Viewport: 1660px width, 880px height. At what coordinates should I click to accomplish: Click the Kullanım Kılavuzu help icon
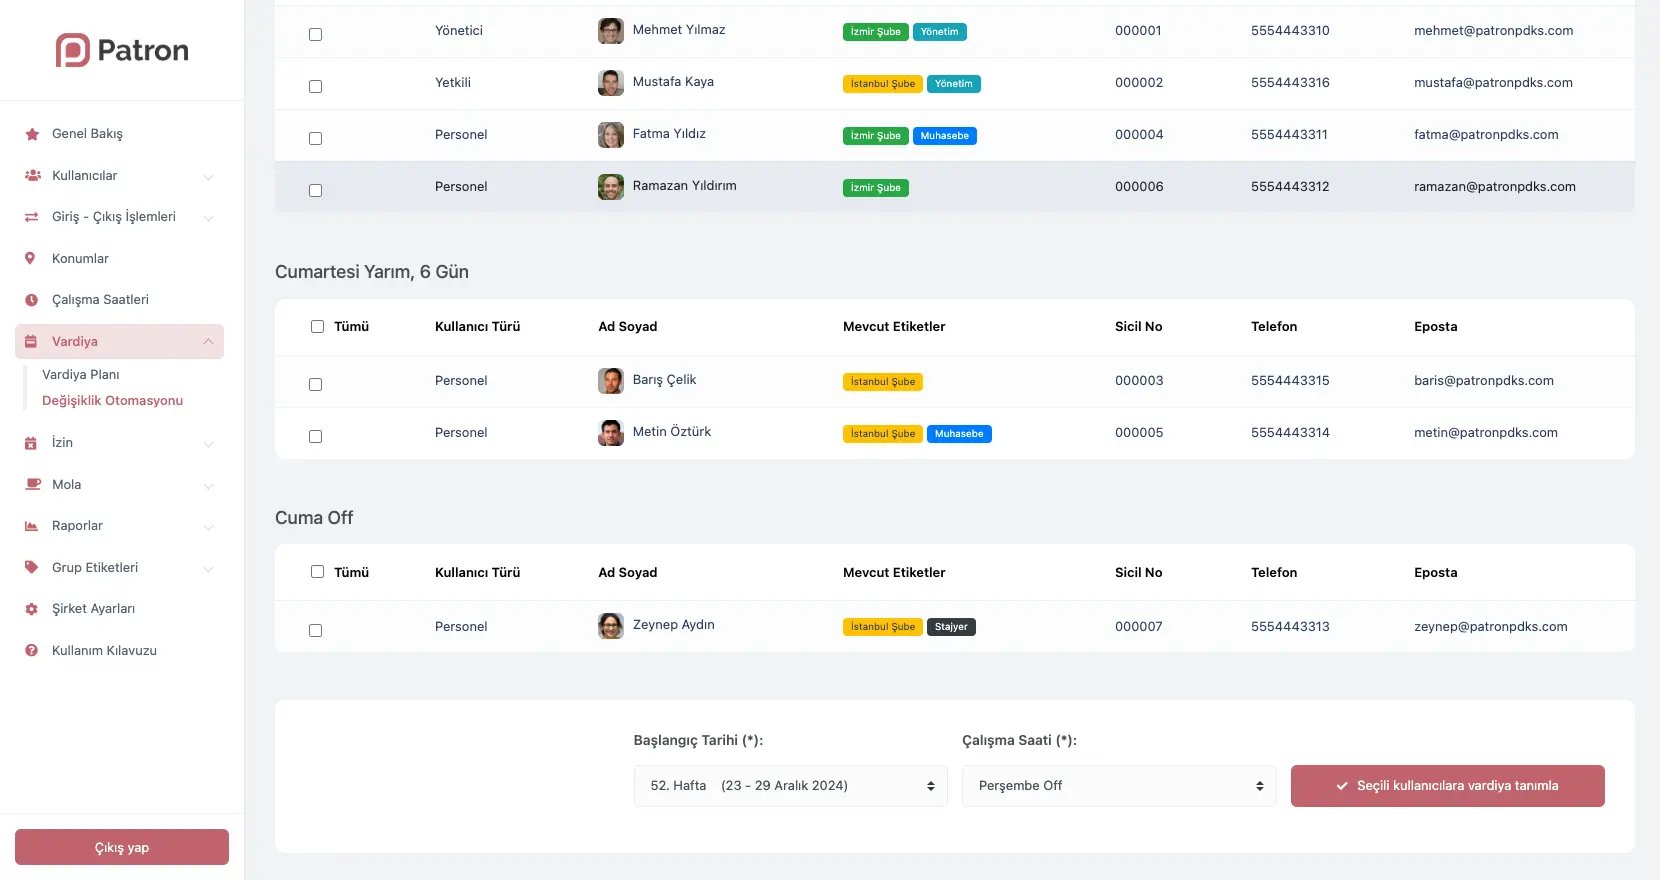tap(32, 651)
